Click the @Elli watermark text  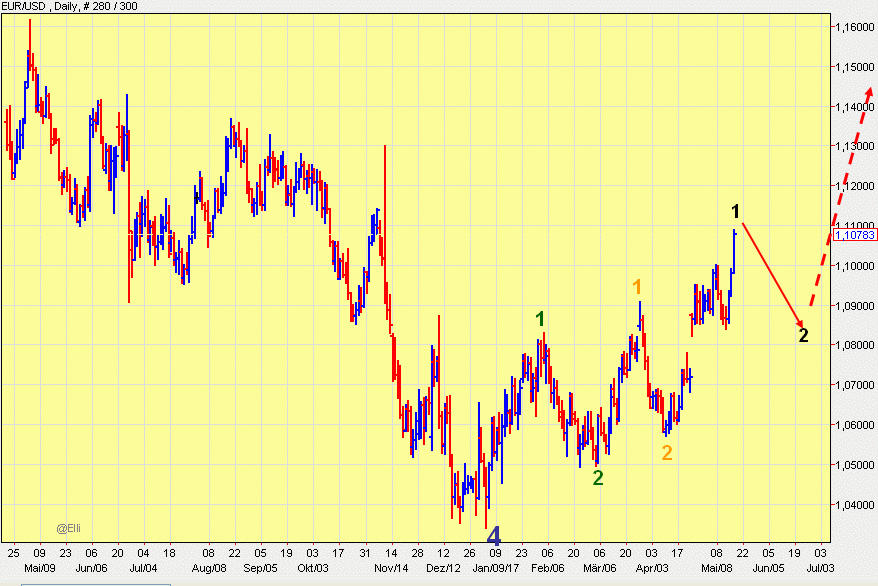point(68,527)
